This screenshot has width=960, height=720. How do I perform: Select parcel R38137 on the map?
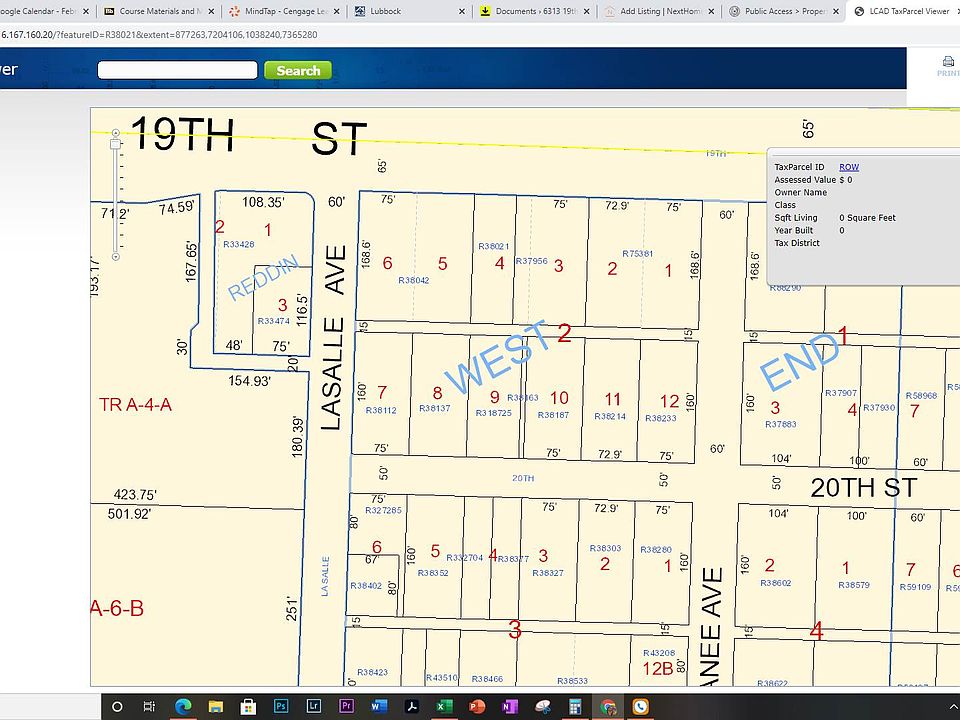tap(435, 408)
